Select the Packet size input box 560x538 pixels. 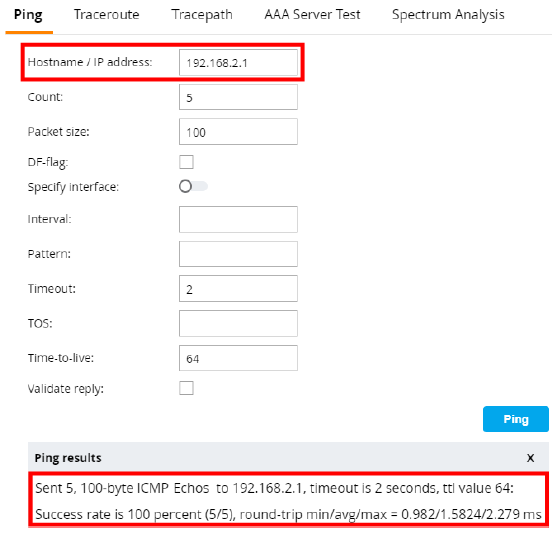[238, 132]
